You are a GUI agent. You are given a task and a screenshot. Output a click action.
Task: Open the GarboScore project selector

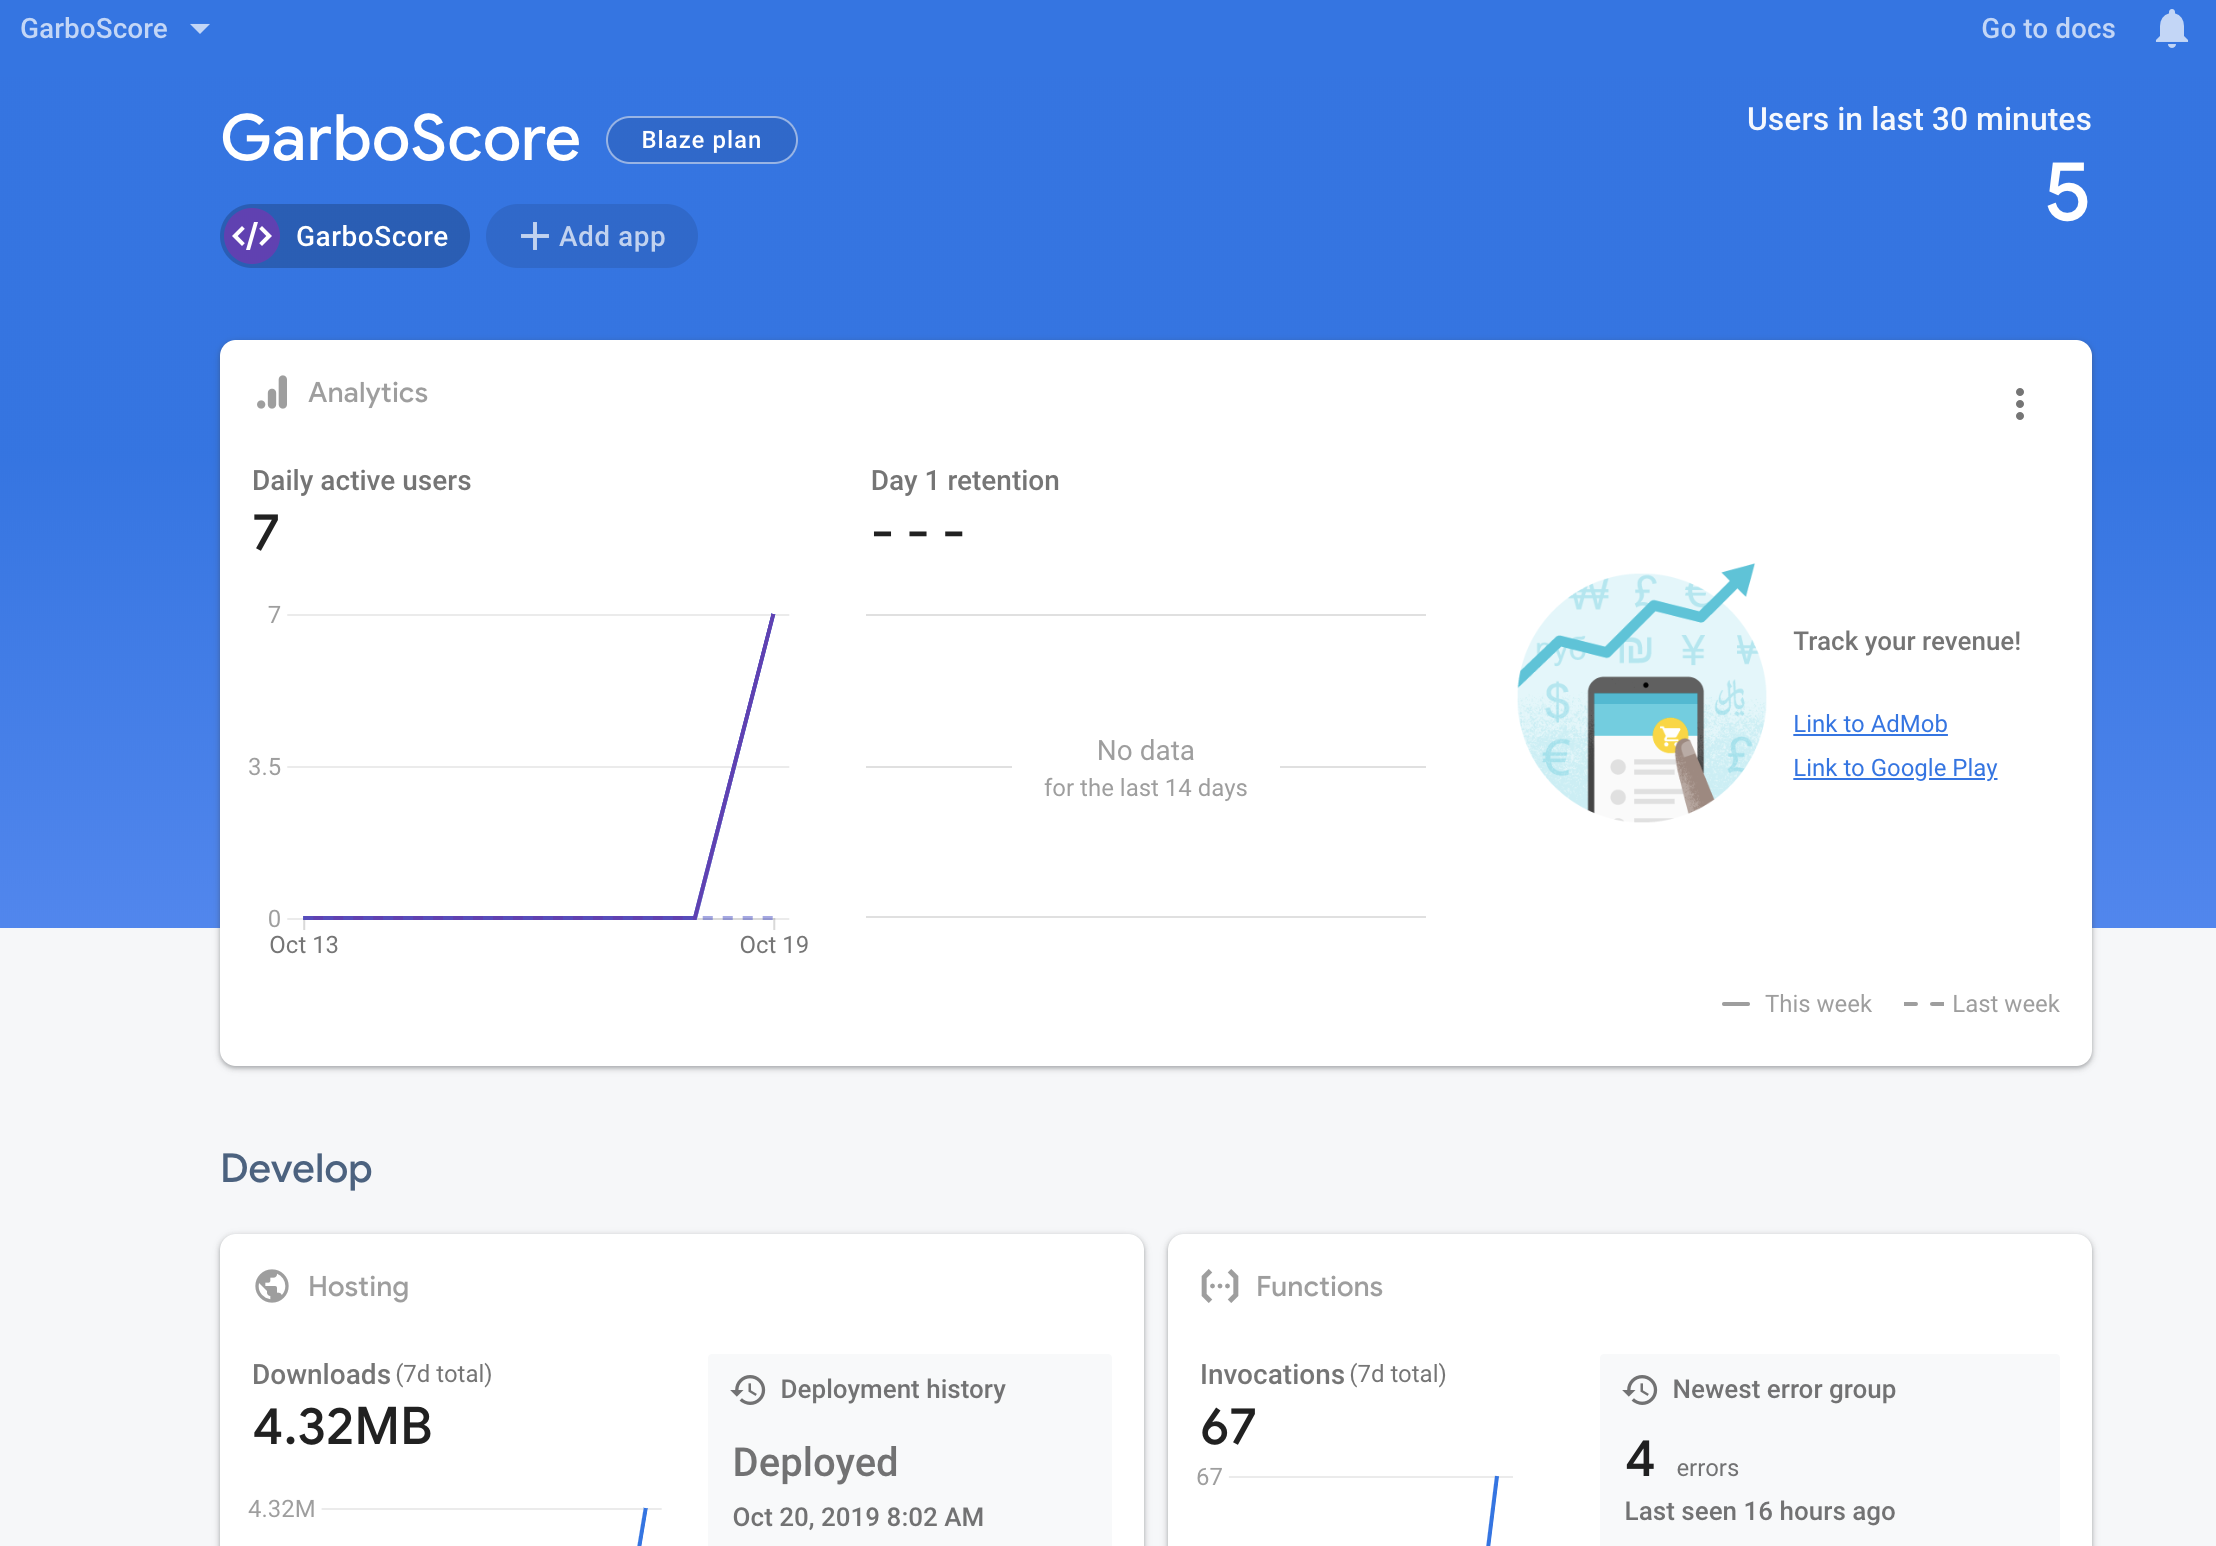(94, 29)
